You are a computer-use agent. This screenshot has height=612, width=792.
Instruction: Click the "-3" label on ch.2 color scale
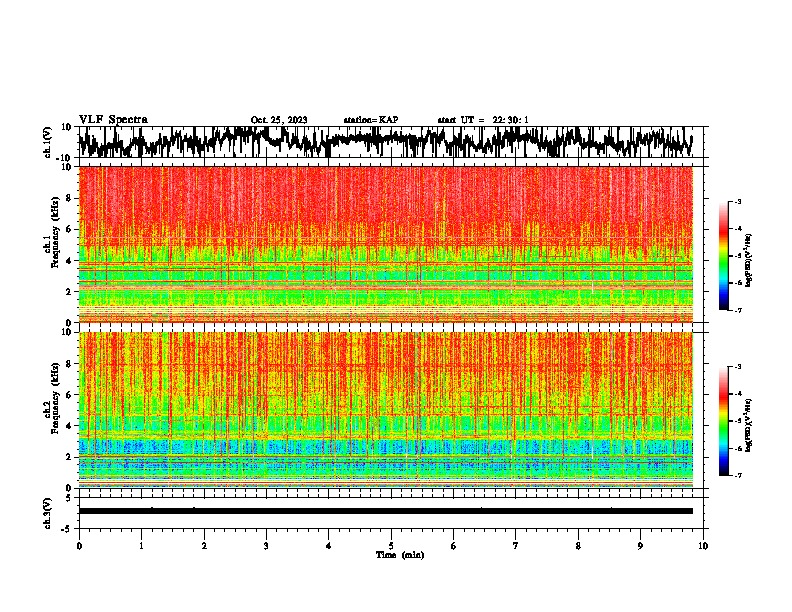(x=738, y=367)
